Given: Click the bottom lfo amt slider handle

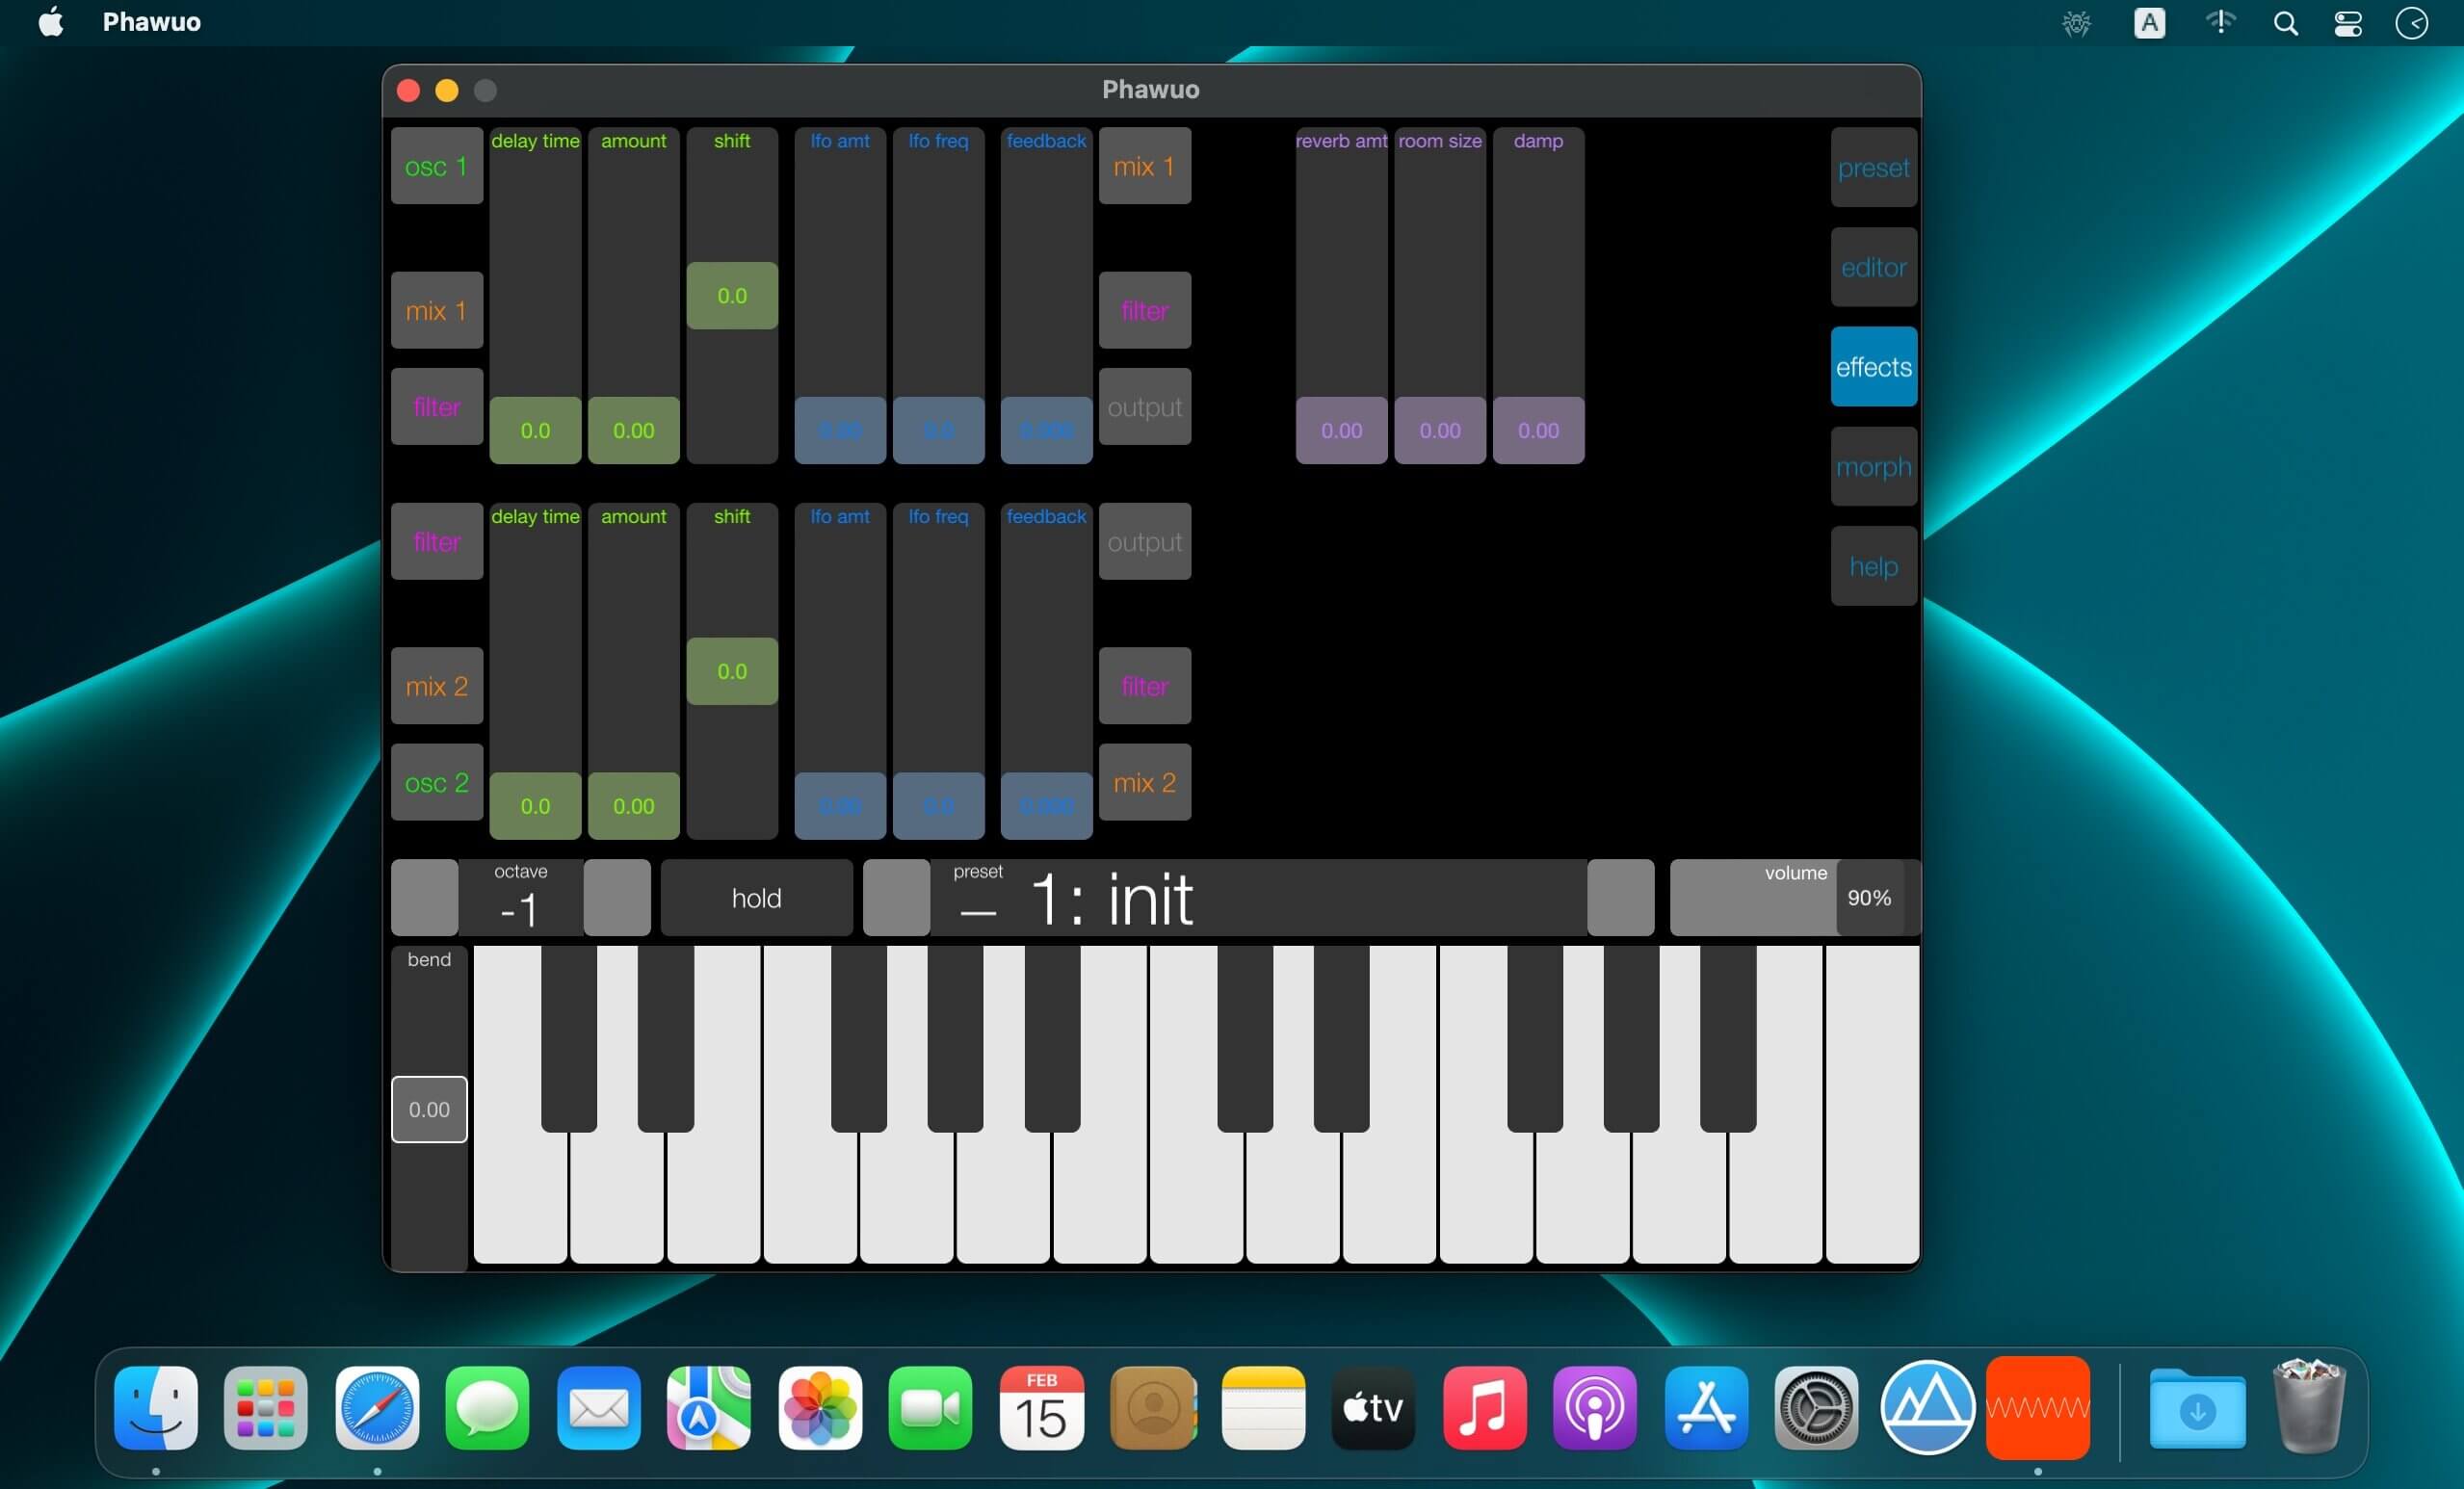Looking at the screenshot, I should pyautogui.click(x=840, y=805).
